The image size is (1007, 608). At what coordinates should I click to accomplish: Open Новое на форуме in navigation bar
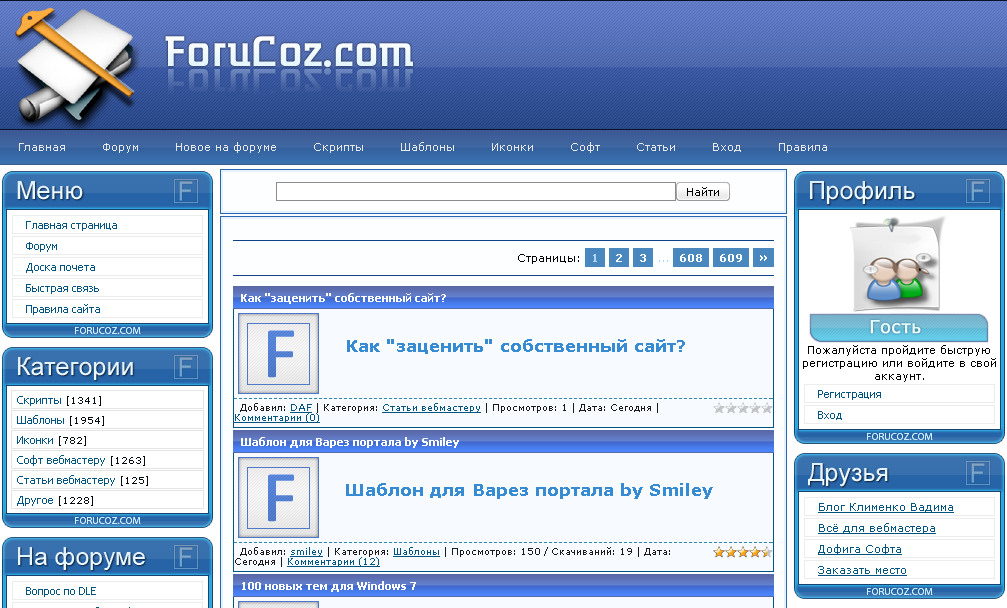(x=225, y=147)
